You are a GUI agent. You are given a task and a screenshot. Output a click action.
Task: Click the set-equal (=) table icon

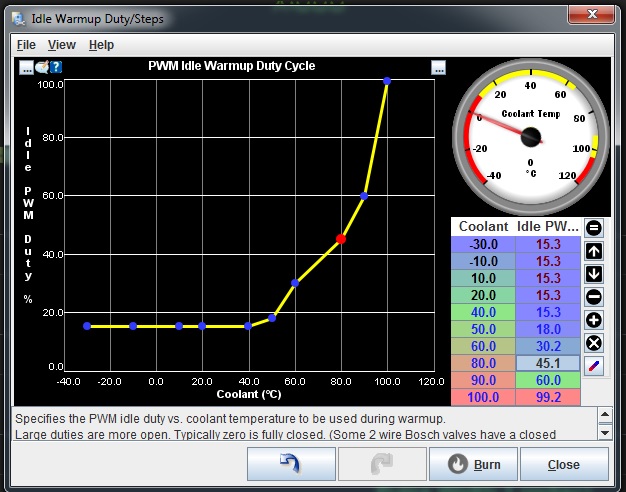[593, 228]
